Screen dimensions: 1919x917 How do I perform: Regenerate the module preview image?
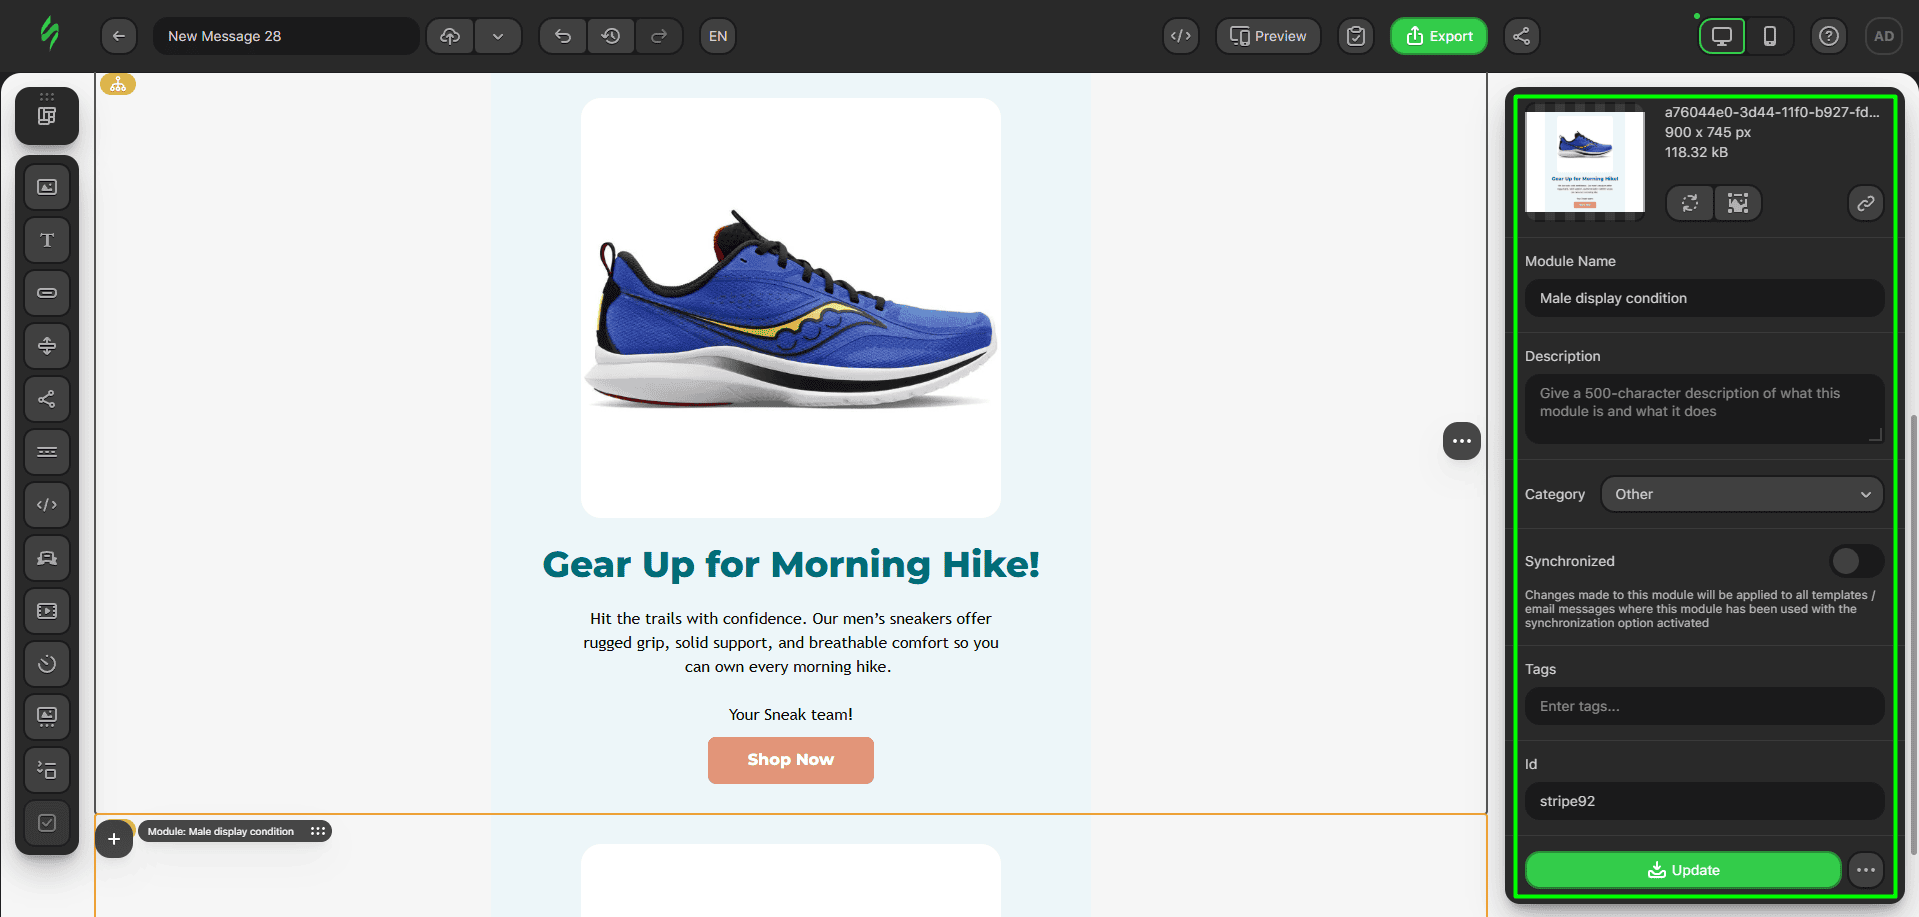coord(1690,203)
